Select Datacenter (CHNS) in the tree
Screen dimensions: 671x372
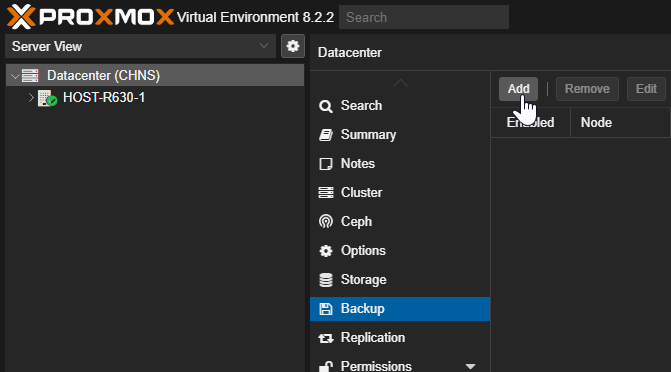point(155,75)
